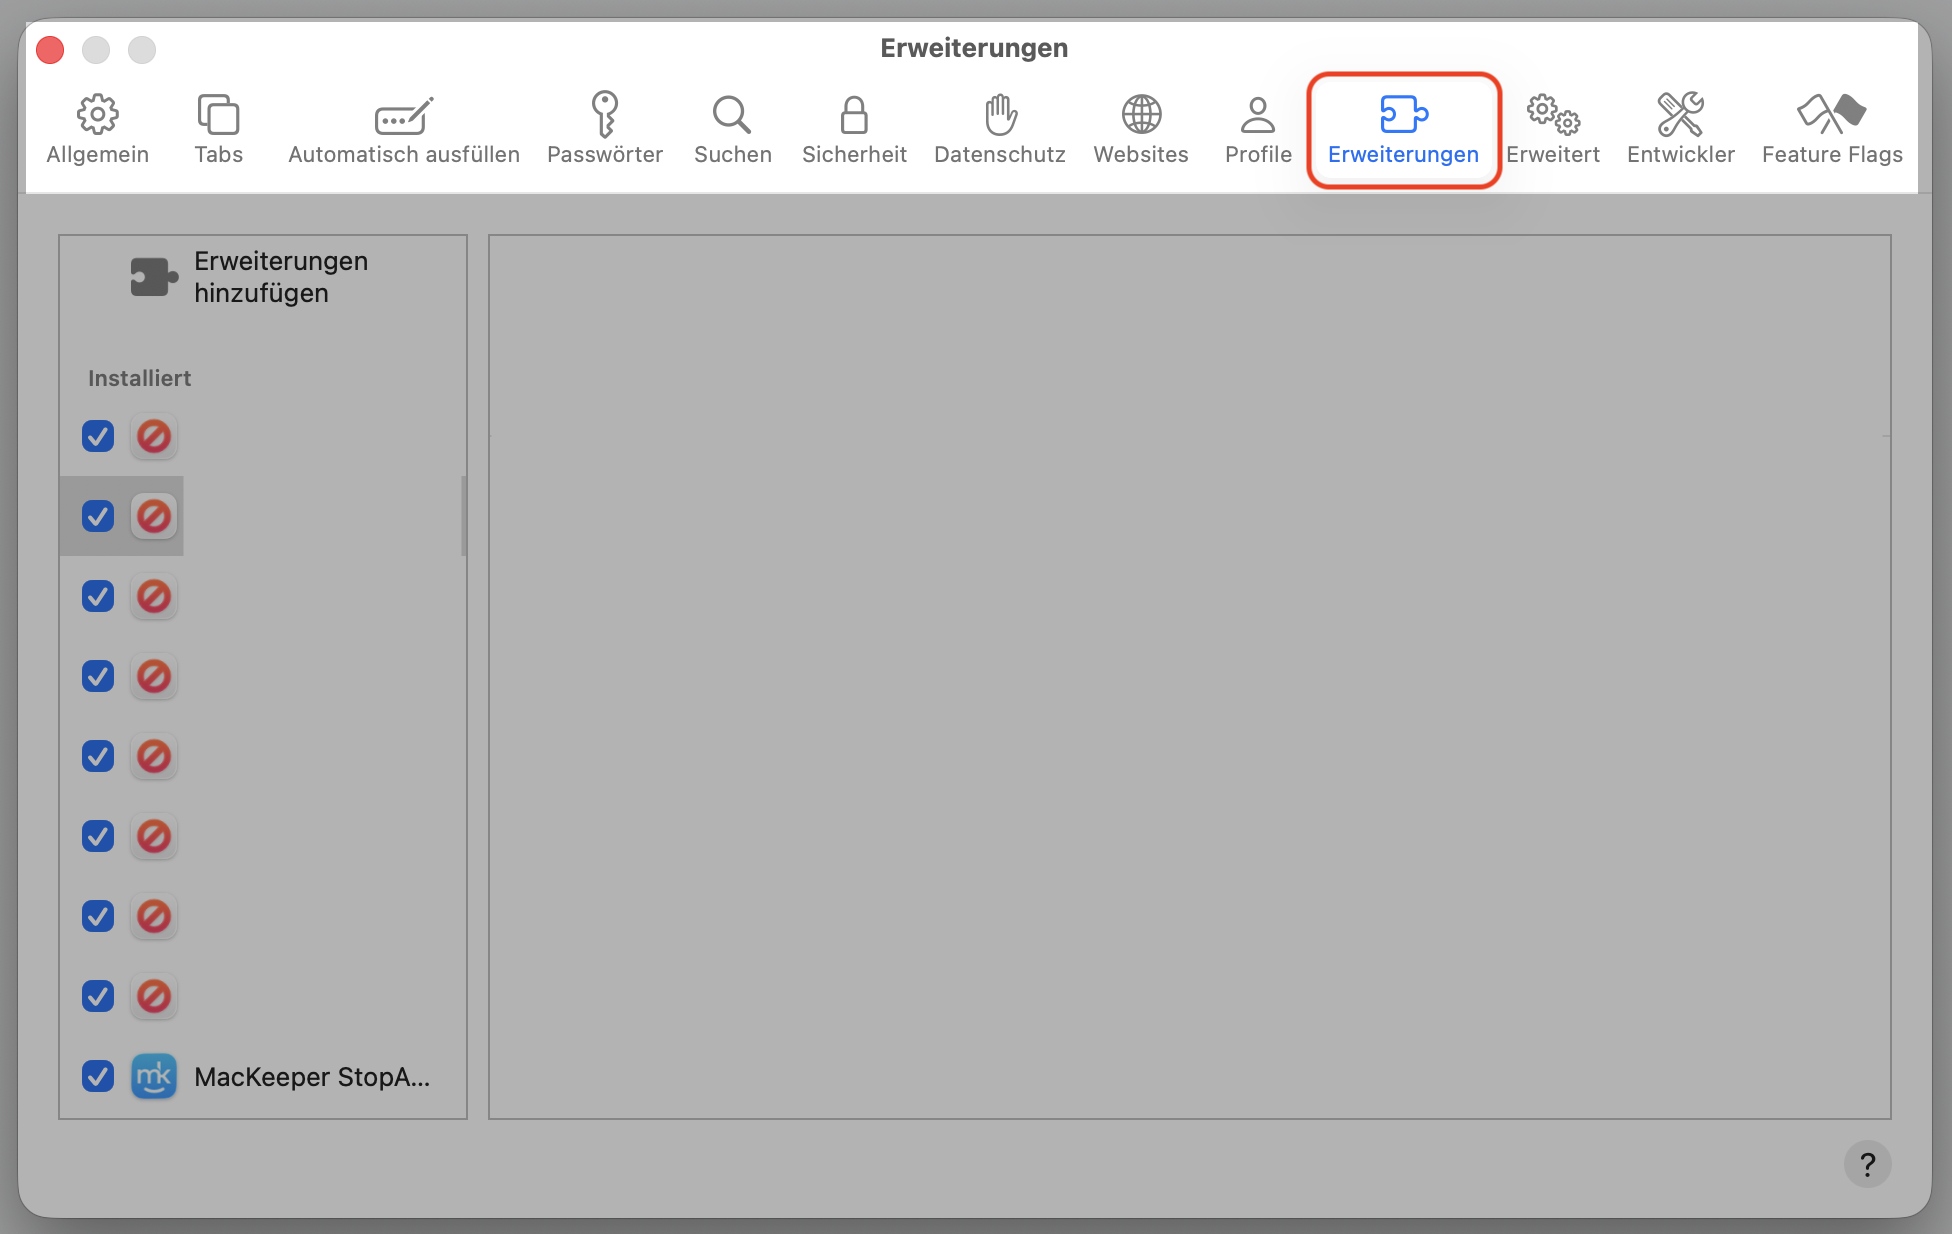Image resolution: width=1952 pixels, height=1234 pixels.
Task: Open the Profile person pane
Action: click(x=1258, y=130)
